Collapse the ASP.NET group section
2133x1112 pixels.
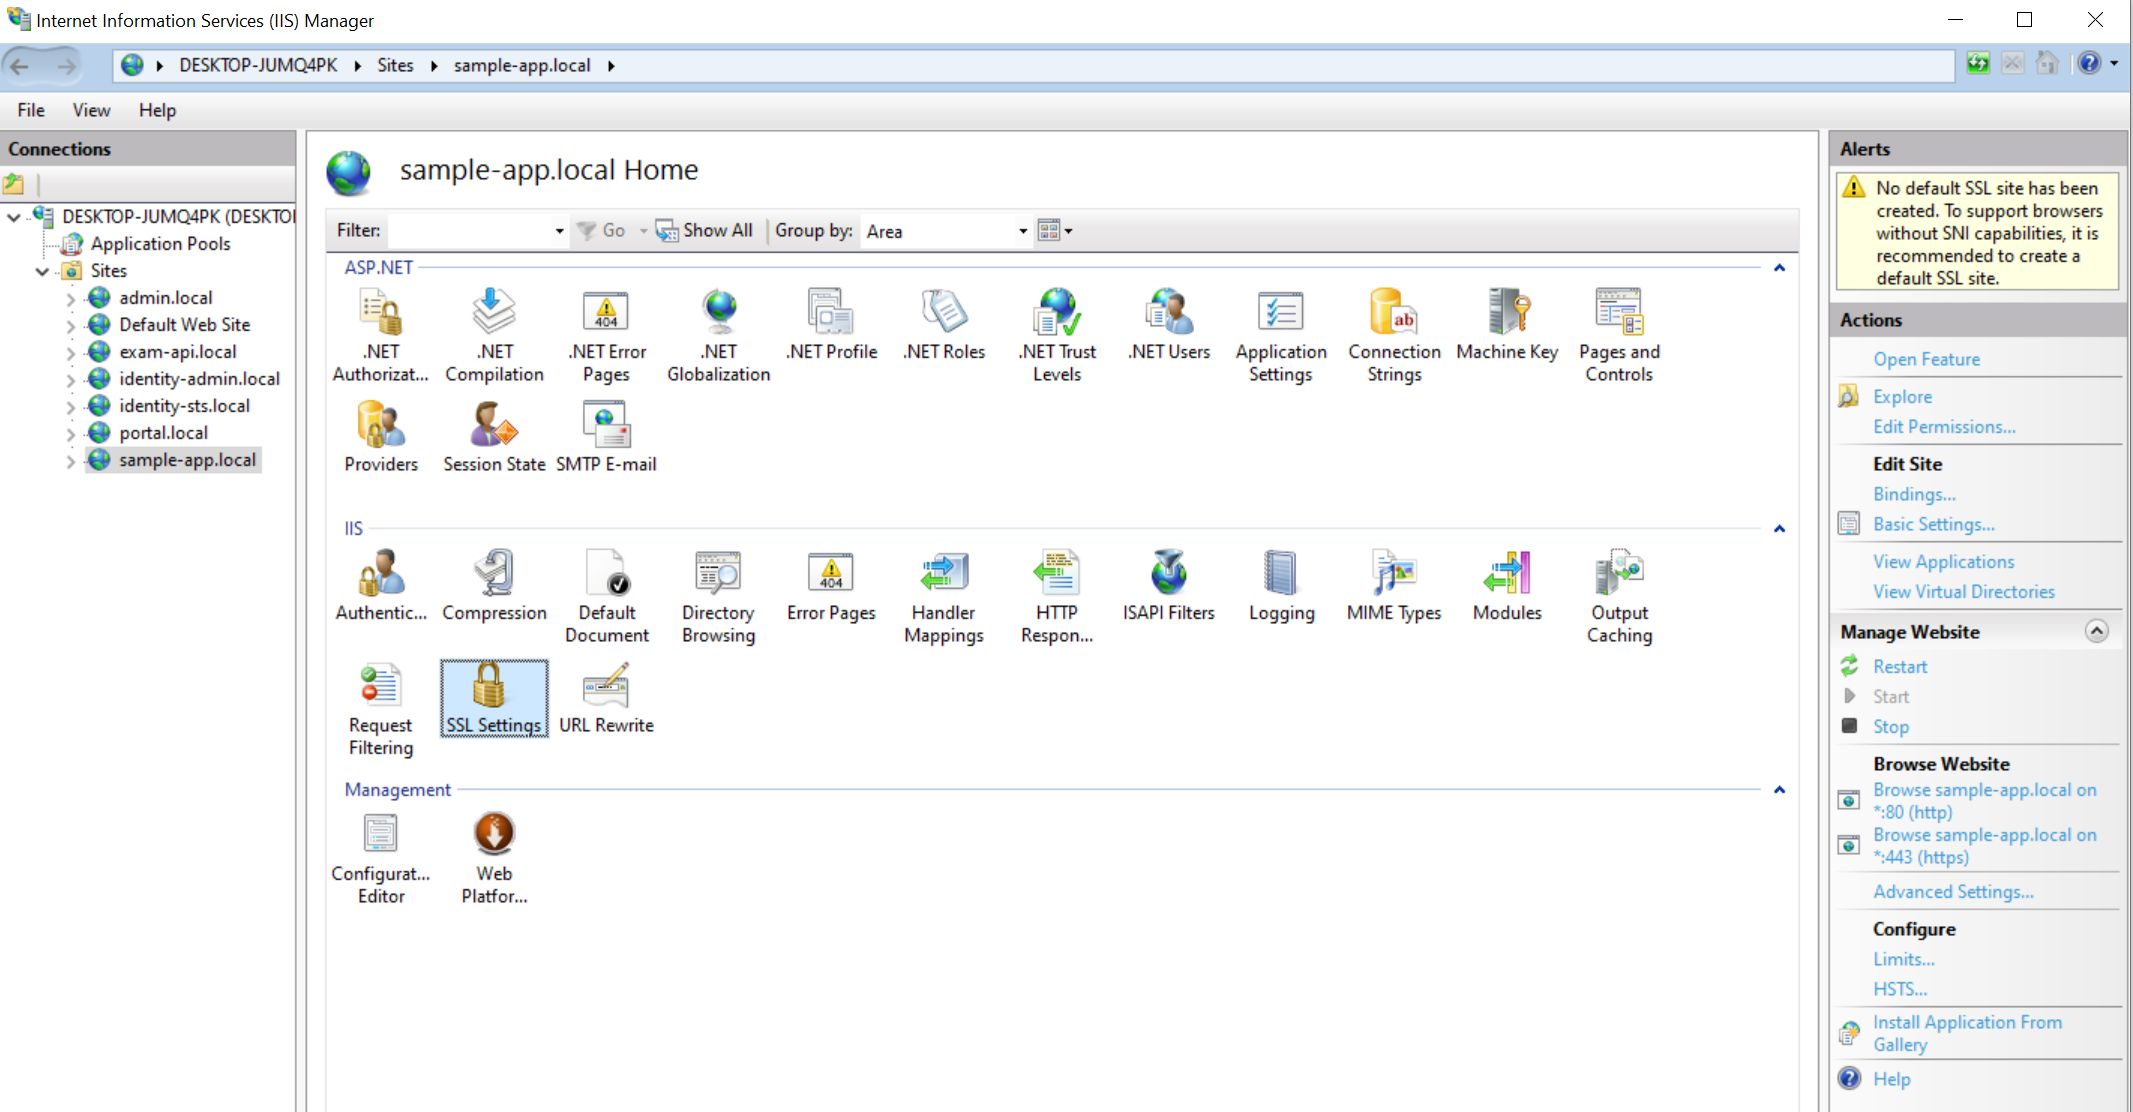(1779, 268)
